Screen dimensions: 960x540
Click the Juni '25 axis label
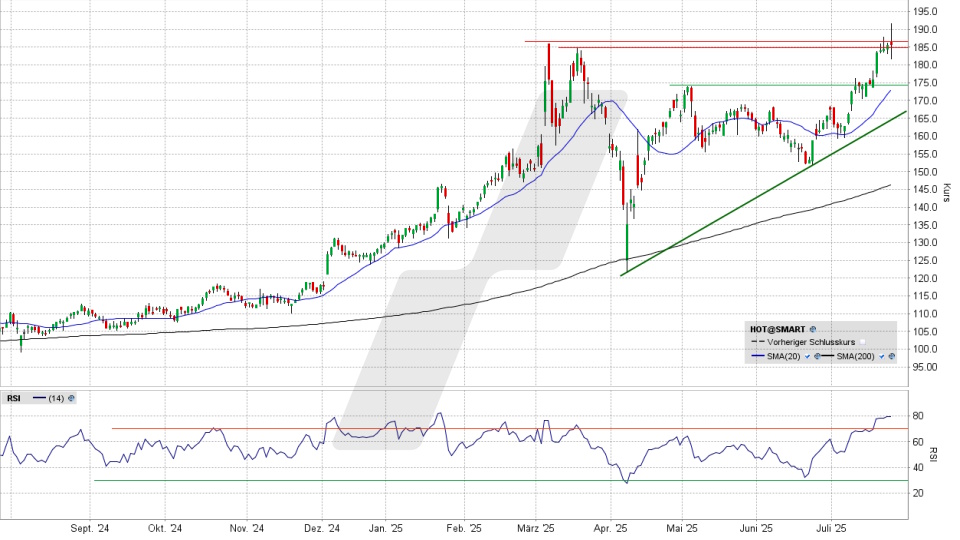[757, 529]
